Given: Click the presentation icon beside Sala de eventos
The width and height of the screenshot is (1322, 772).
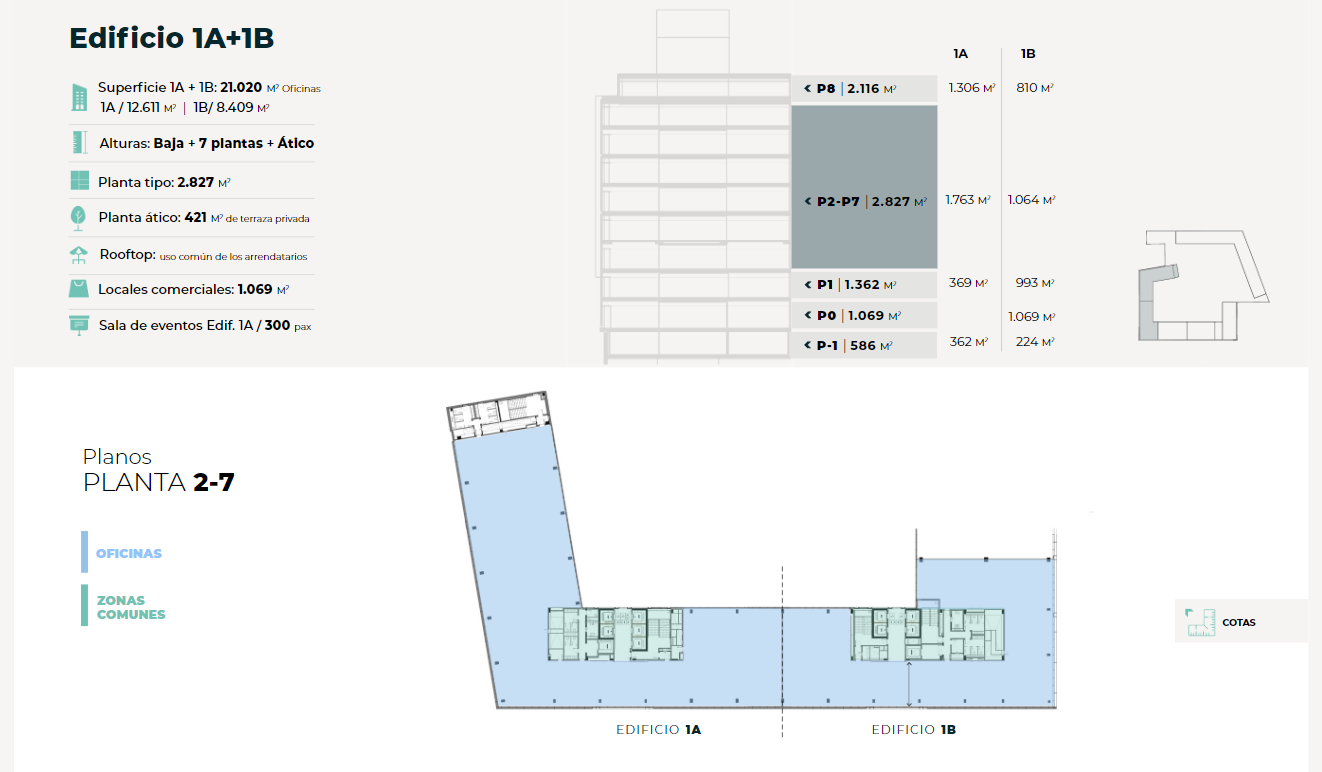Looking at the screenshot, I should [x=79, y=325].
